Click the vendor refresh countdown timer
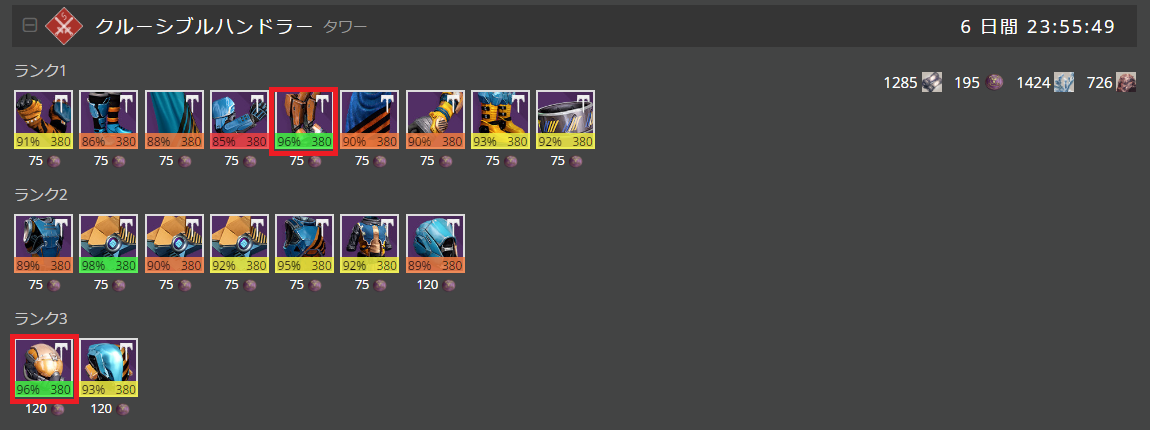The width and height of the screenshot is (1150, 430). (x=1038, y=26)
